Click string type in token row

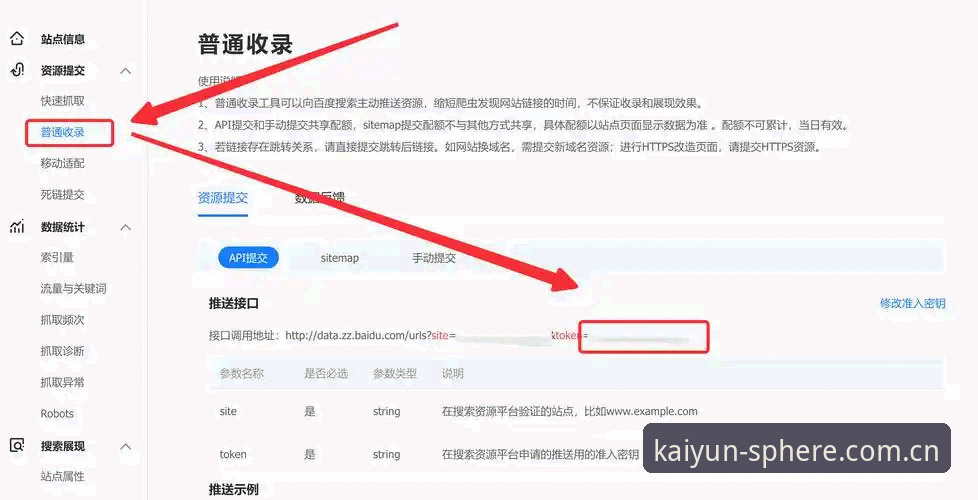coord(387,454)
